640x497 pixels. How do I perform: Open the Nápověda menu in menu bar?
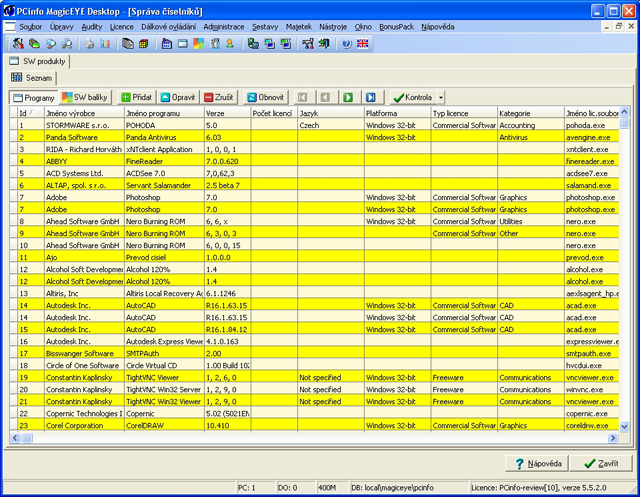point(438,27)
